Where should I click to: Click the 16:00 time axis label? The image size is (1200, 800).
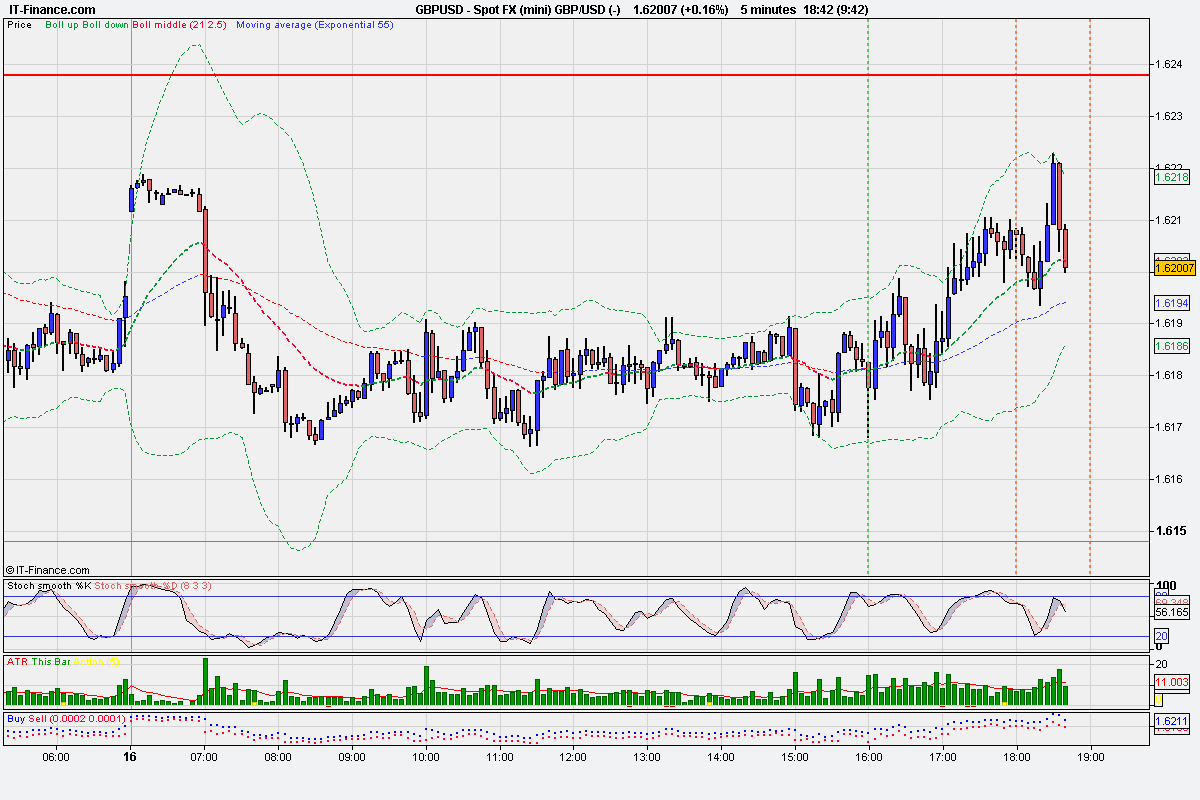coord(868,757)
